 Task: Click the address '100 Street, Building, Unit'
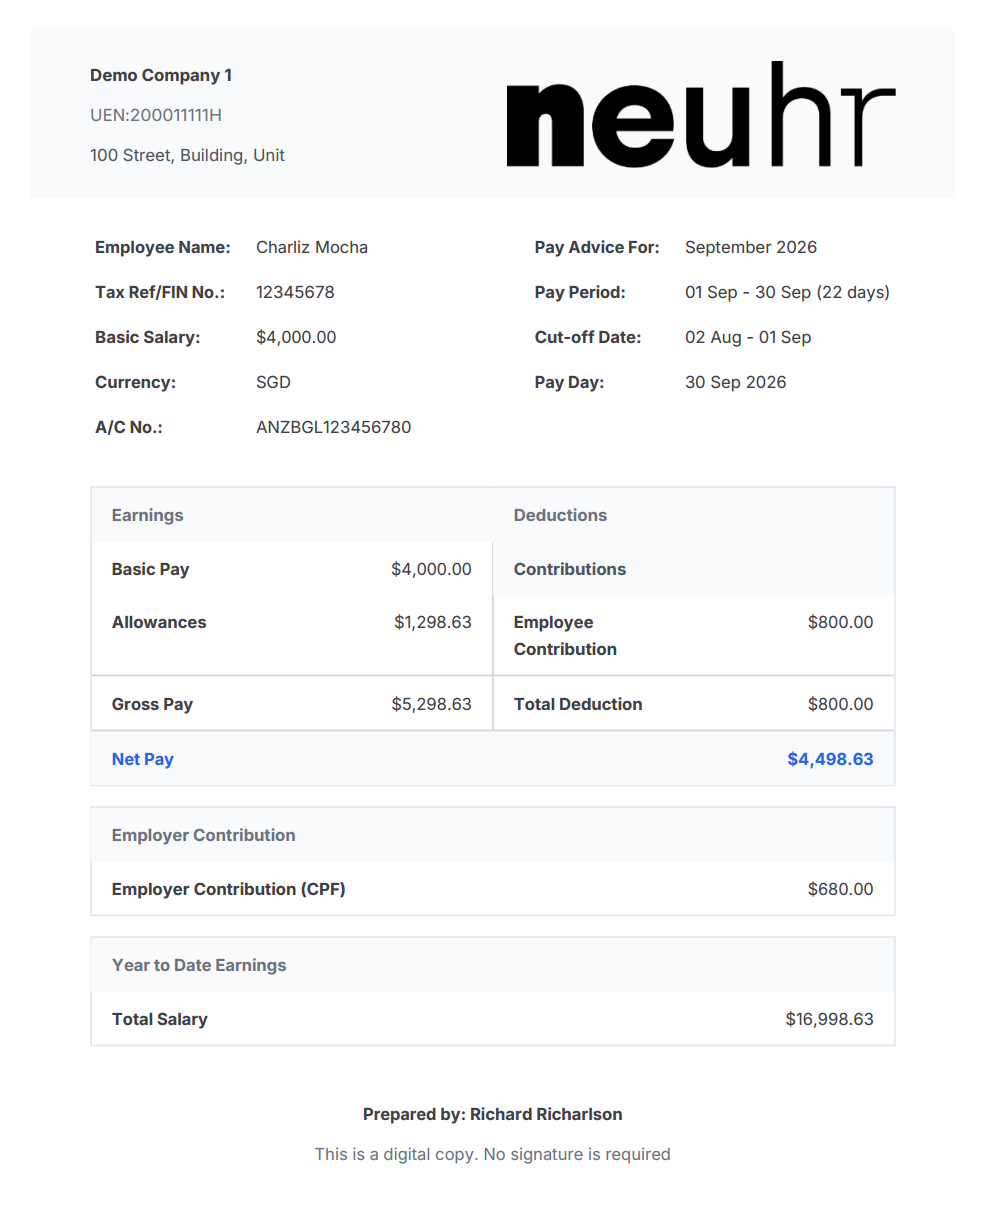(x=187, y=155)
